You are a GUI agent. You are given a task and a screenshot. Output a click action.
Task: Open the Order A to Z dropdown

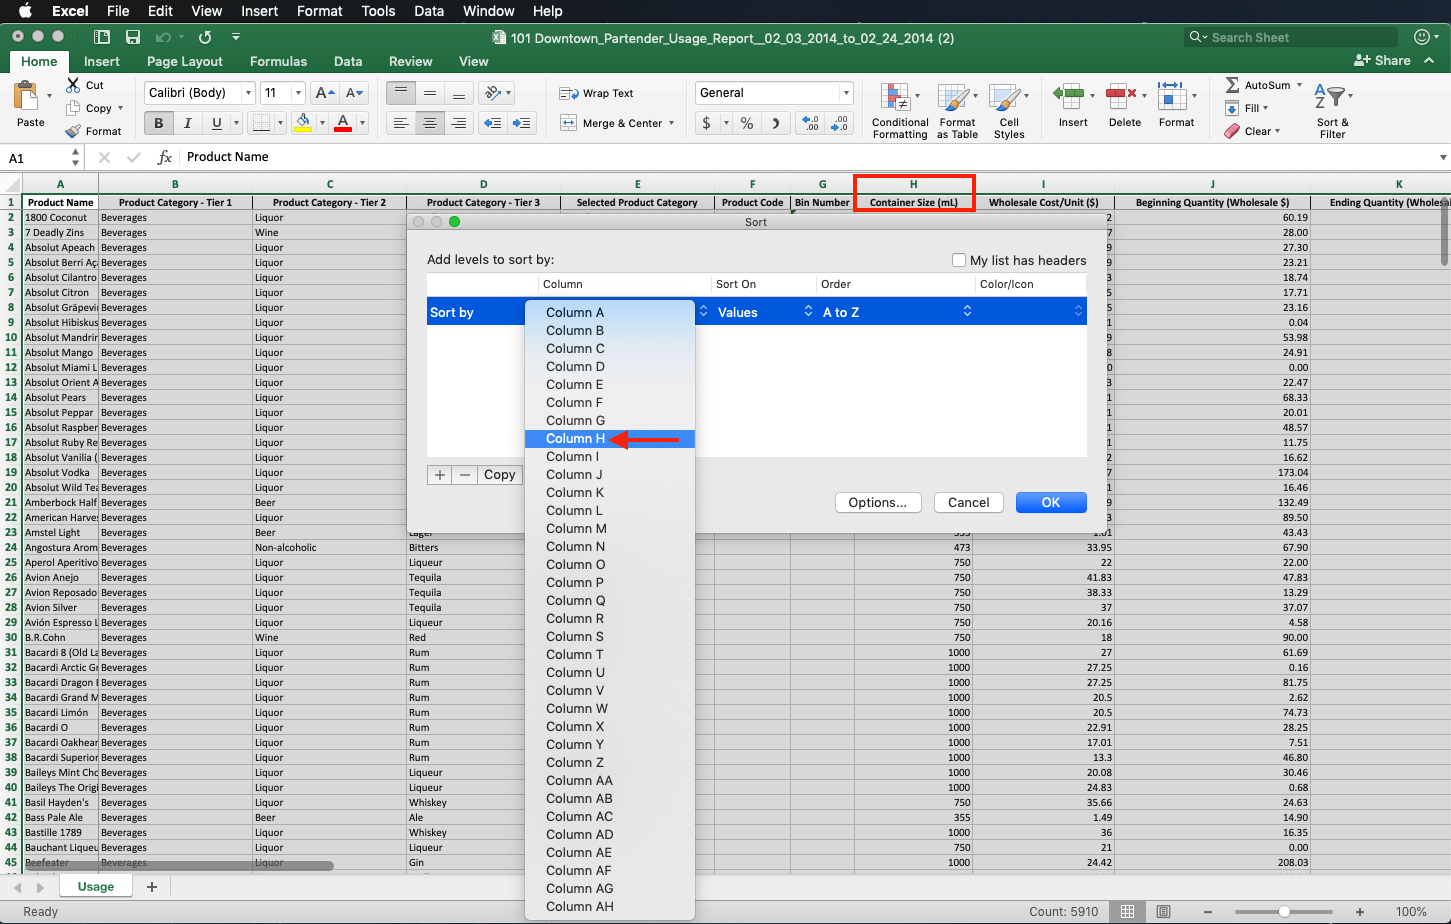point(896,312)
